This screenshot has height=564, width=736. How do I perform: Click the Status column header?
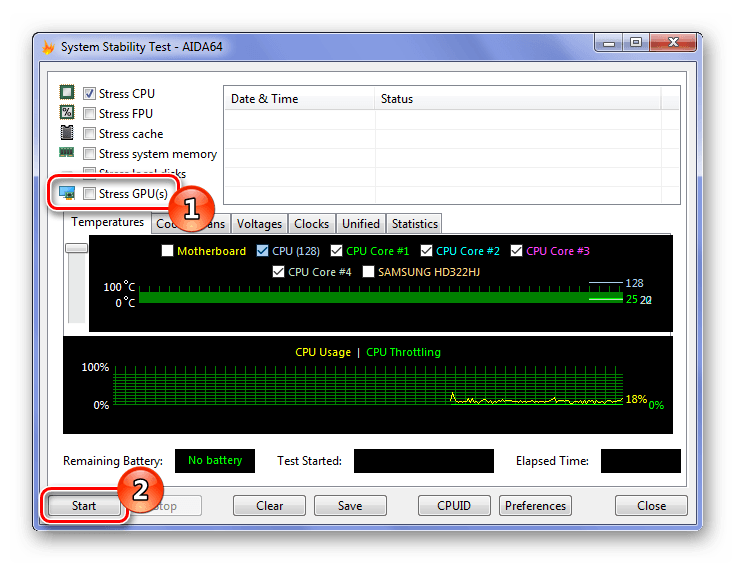(x=518, y=99)
